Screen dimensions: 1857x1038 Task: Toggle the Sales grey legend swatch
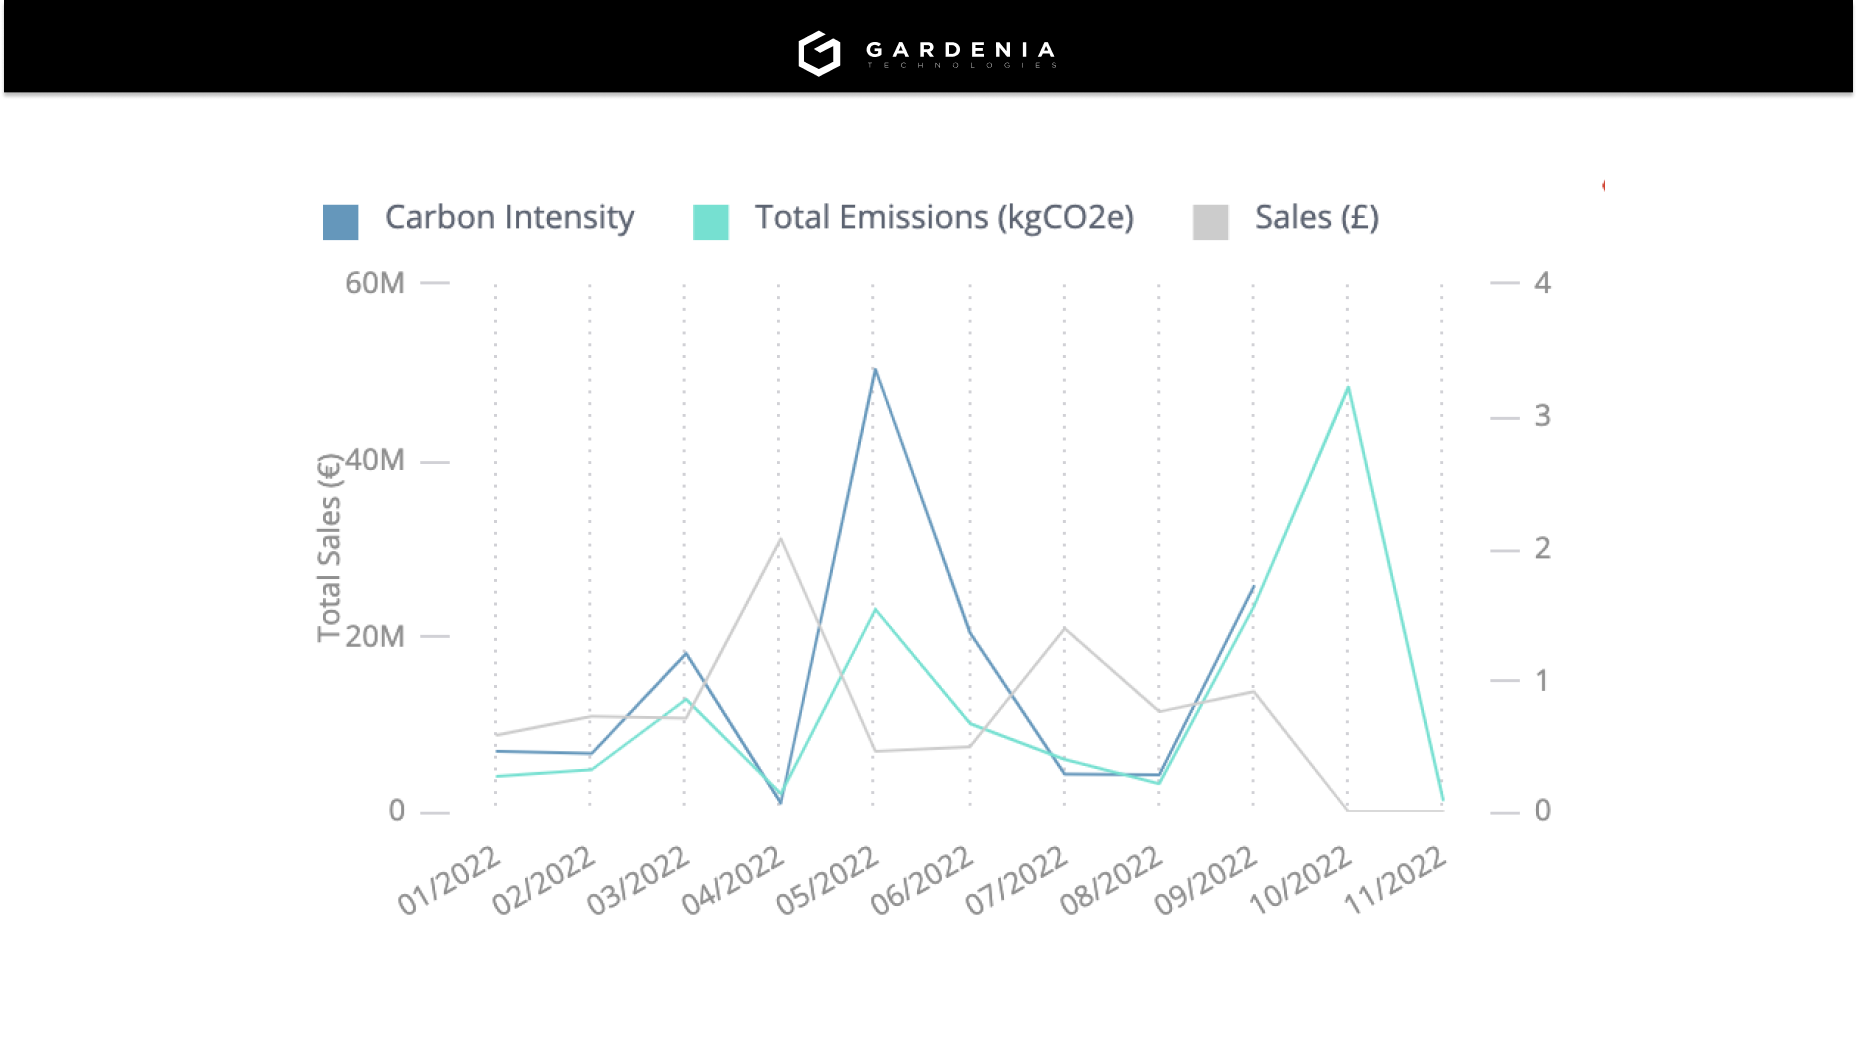[x=1211, y=222]
